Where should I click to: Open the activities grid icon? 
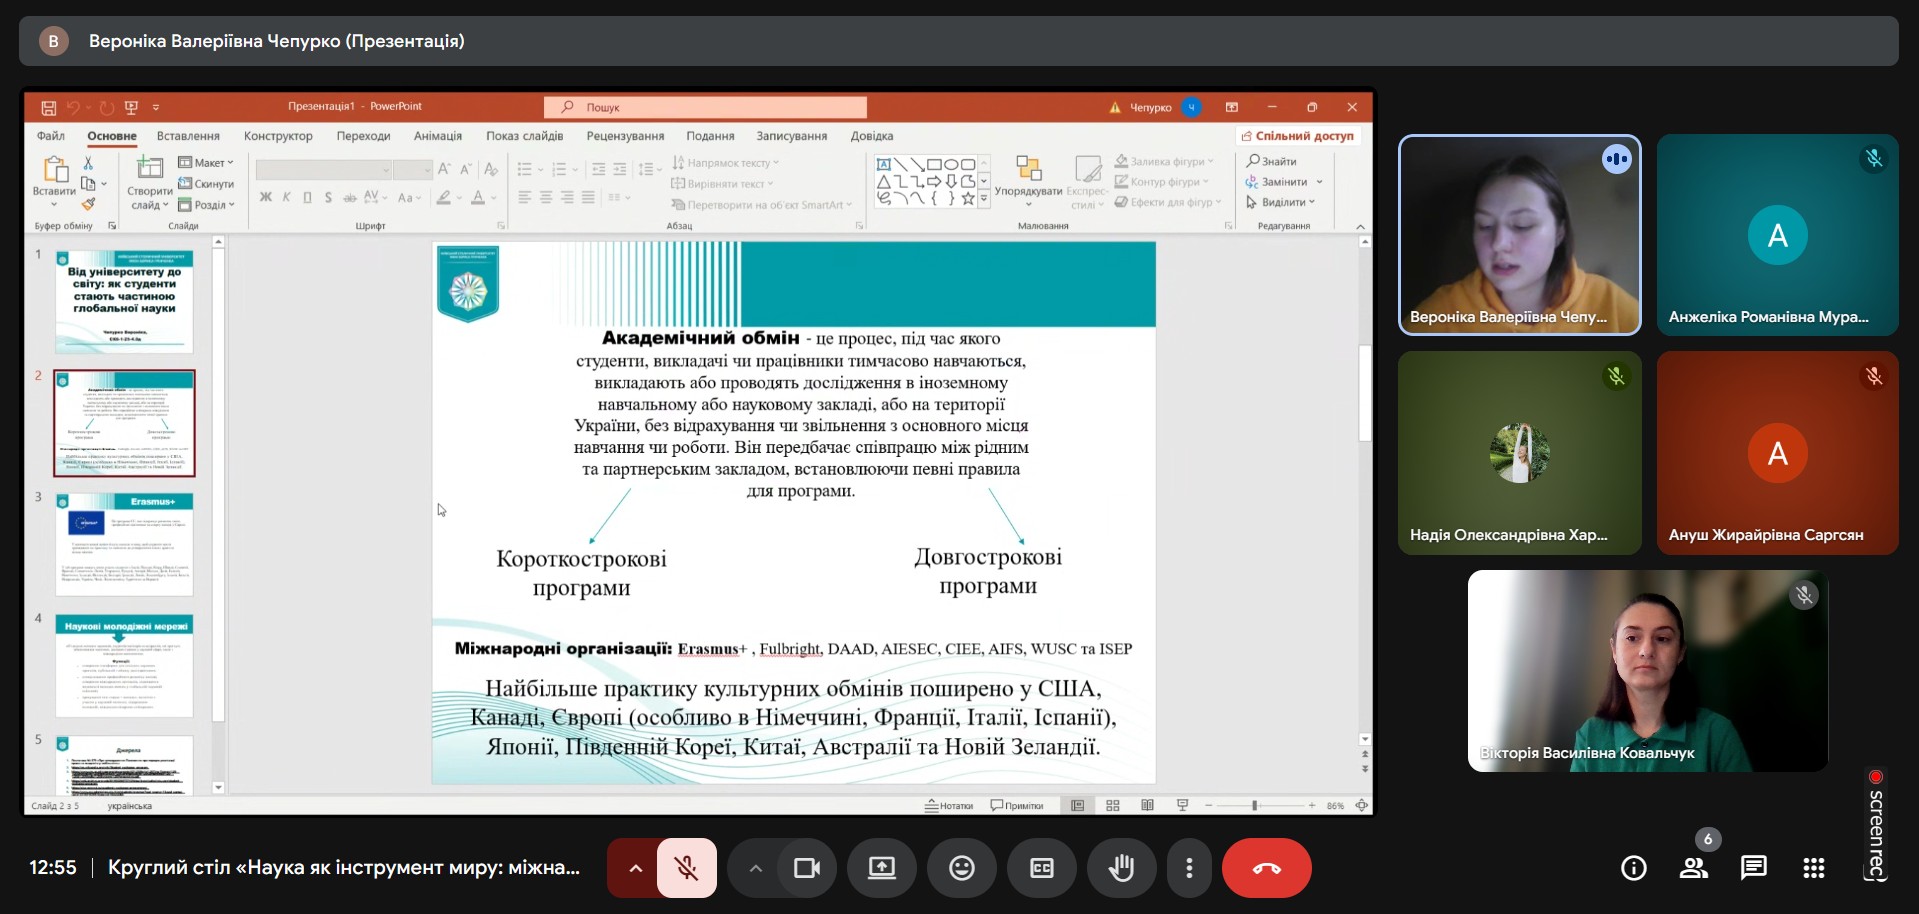tap(1813, 868)
